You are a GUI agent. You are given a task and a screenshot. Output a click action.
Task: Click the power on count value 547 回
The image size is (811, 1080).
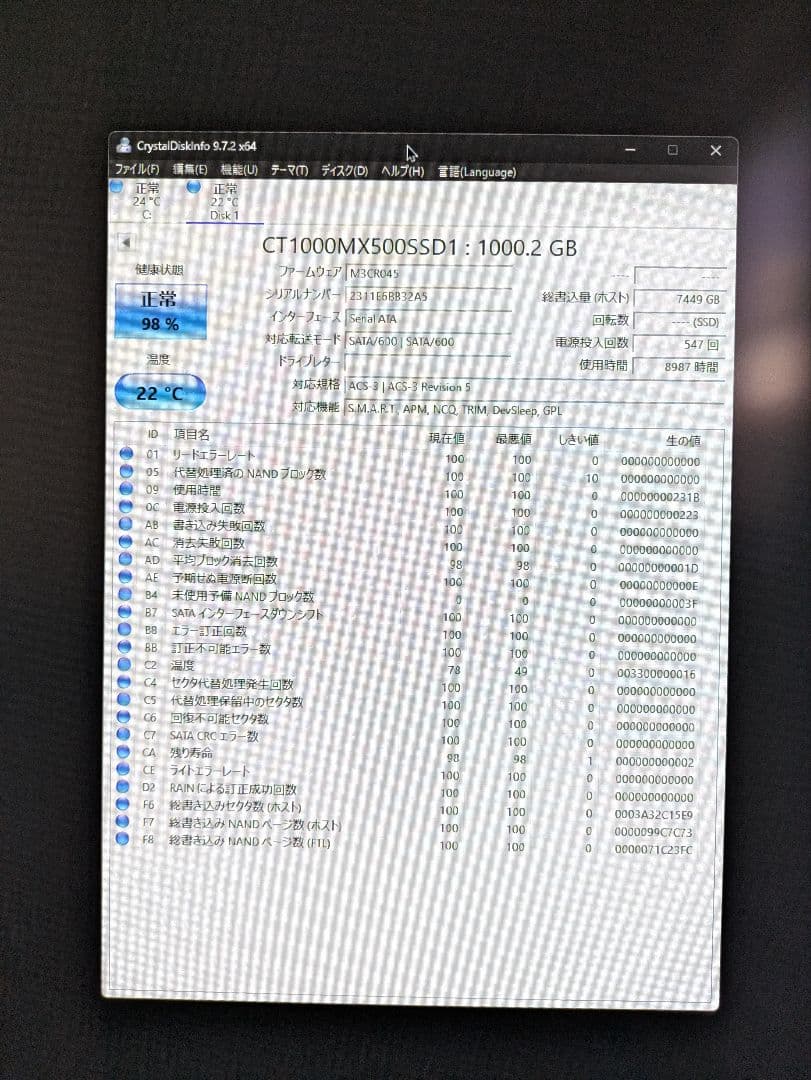pos(679,344)
